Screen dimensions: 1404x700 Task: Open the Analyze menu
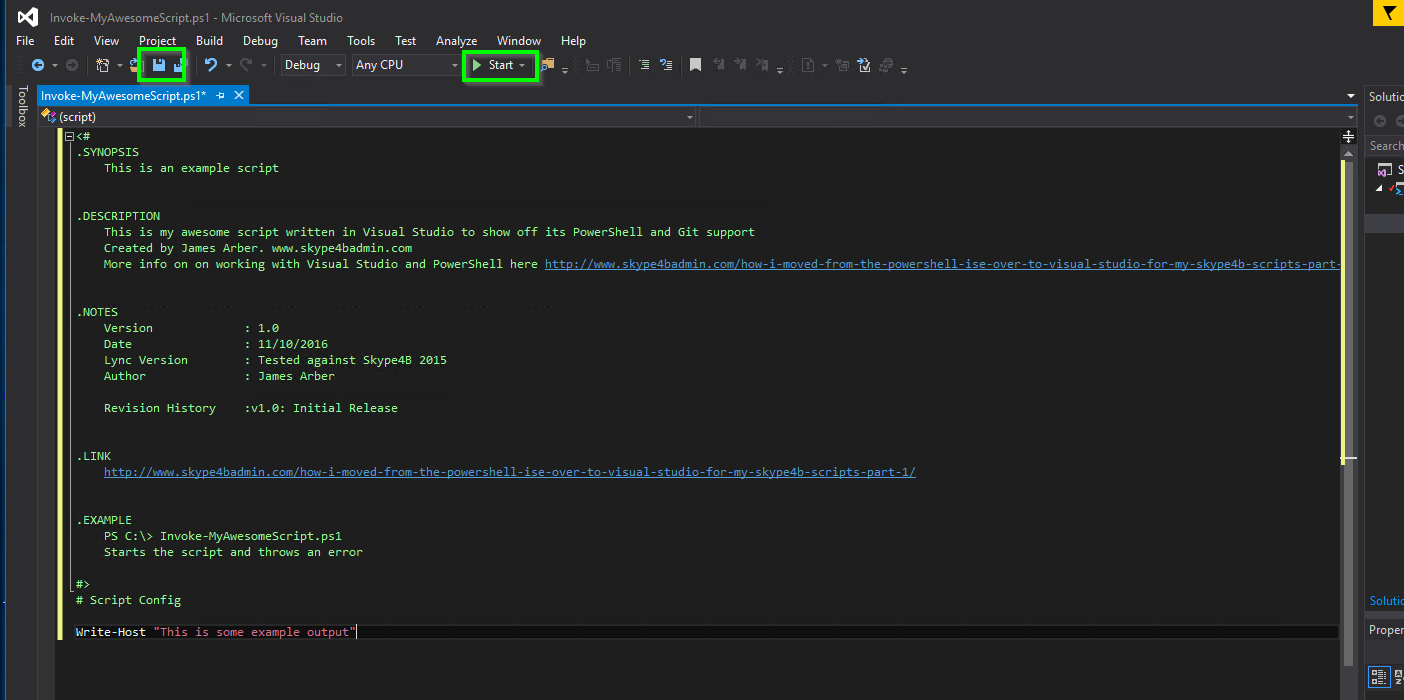[x=456, y=41]
